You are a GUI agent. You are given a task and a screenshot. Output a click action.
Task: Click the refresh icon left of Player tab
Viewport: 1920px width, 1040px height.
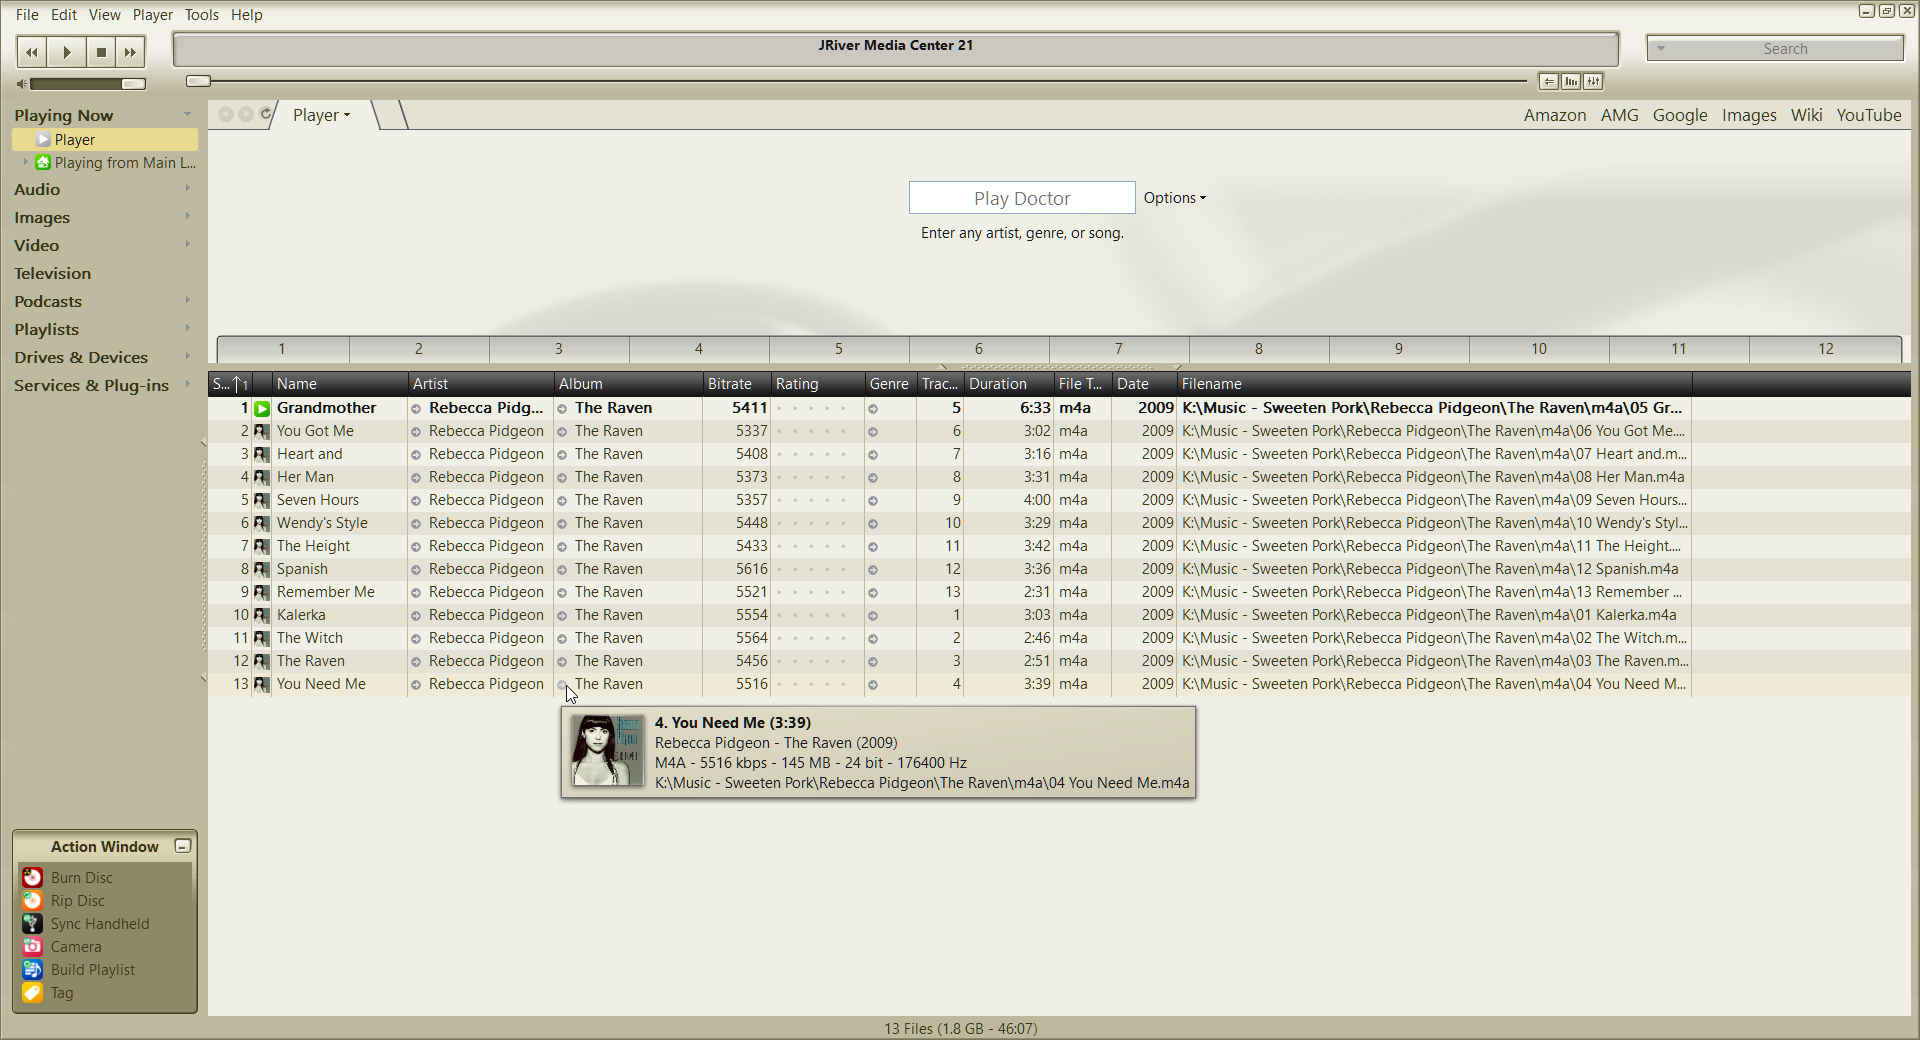tap(265, 114)
